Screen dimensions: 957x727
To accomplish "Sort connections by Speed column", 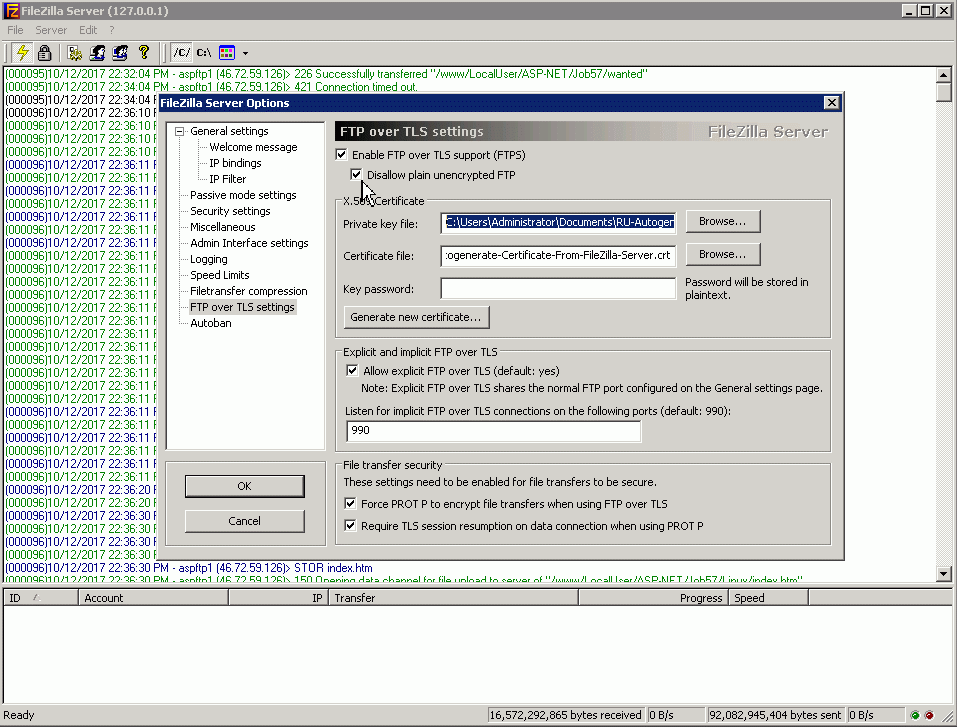I will [768, 598].
